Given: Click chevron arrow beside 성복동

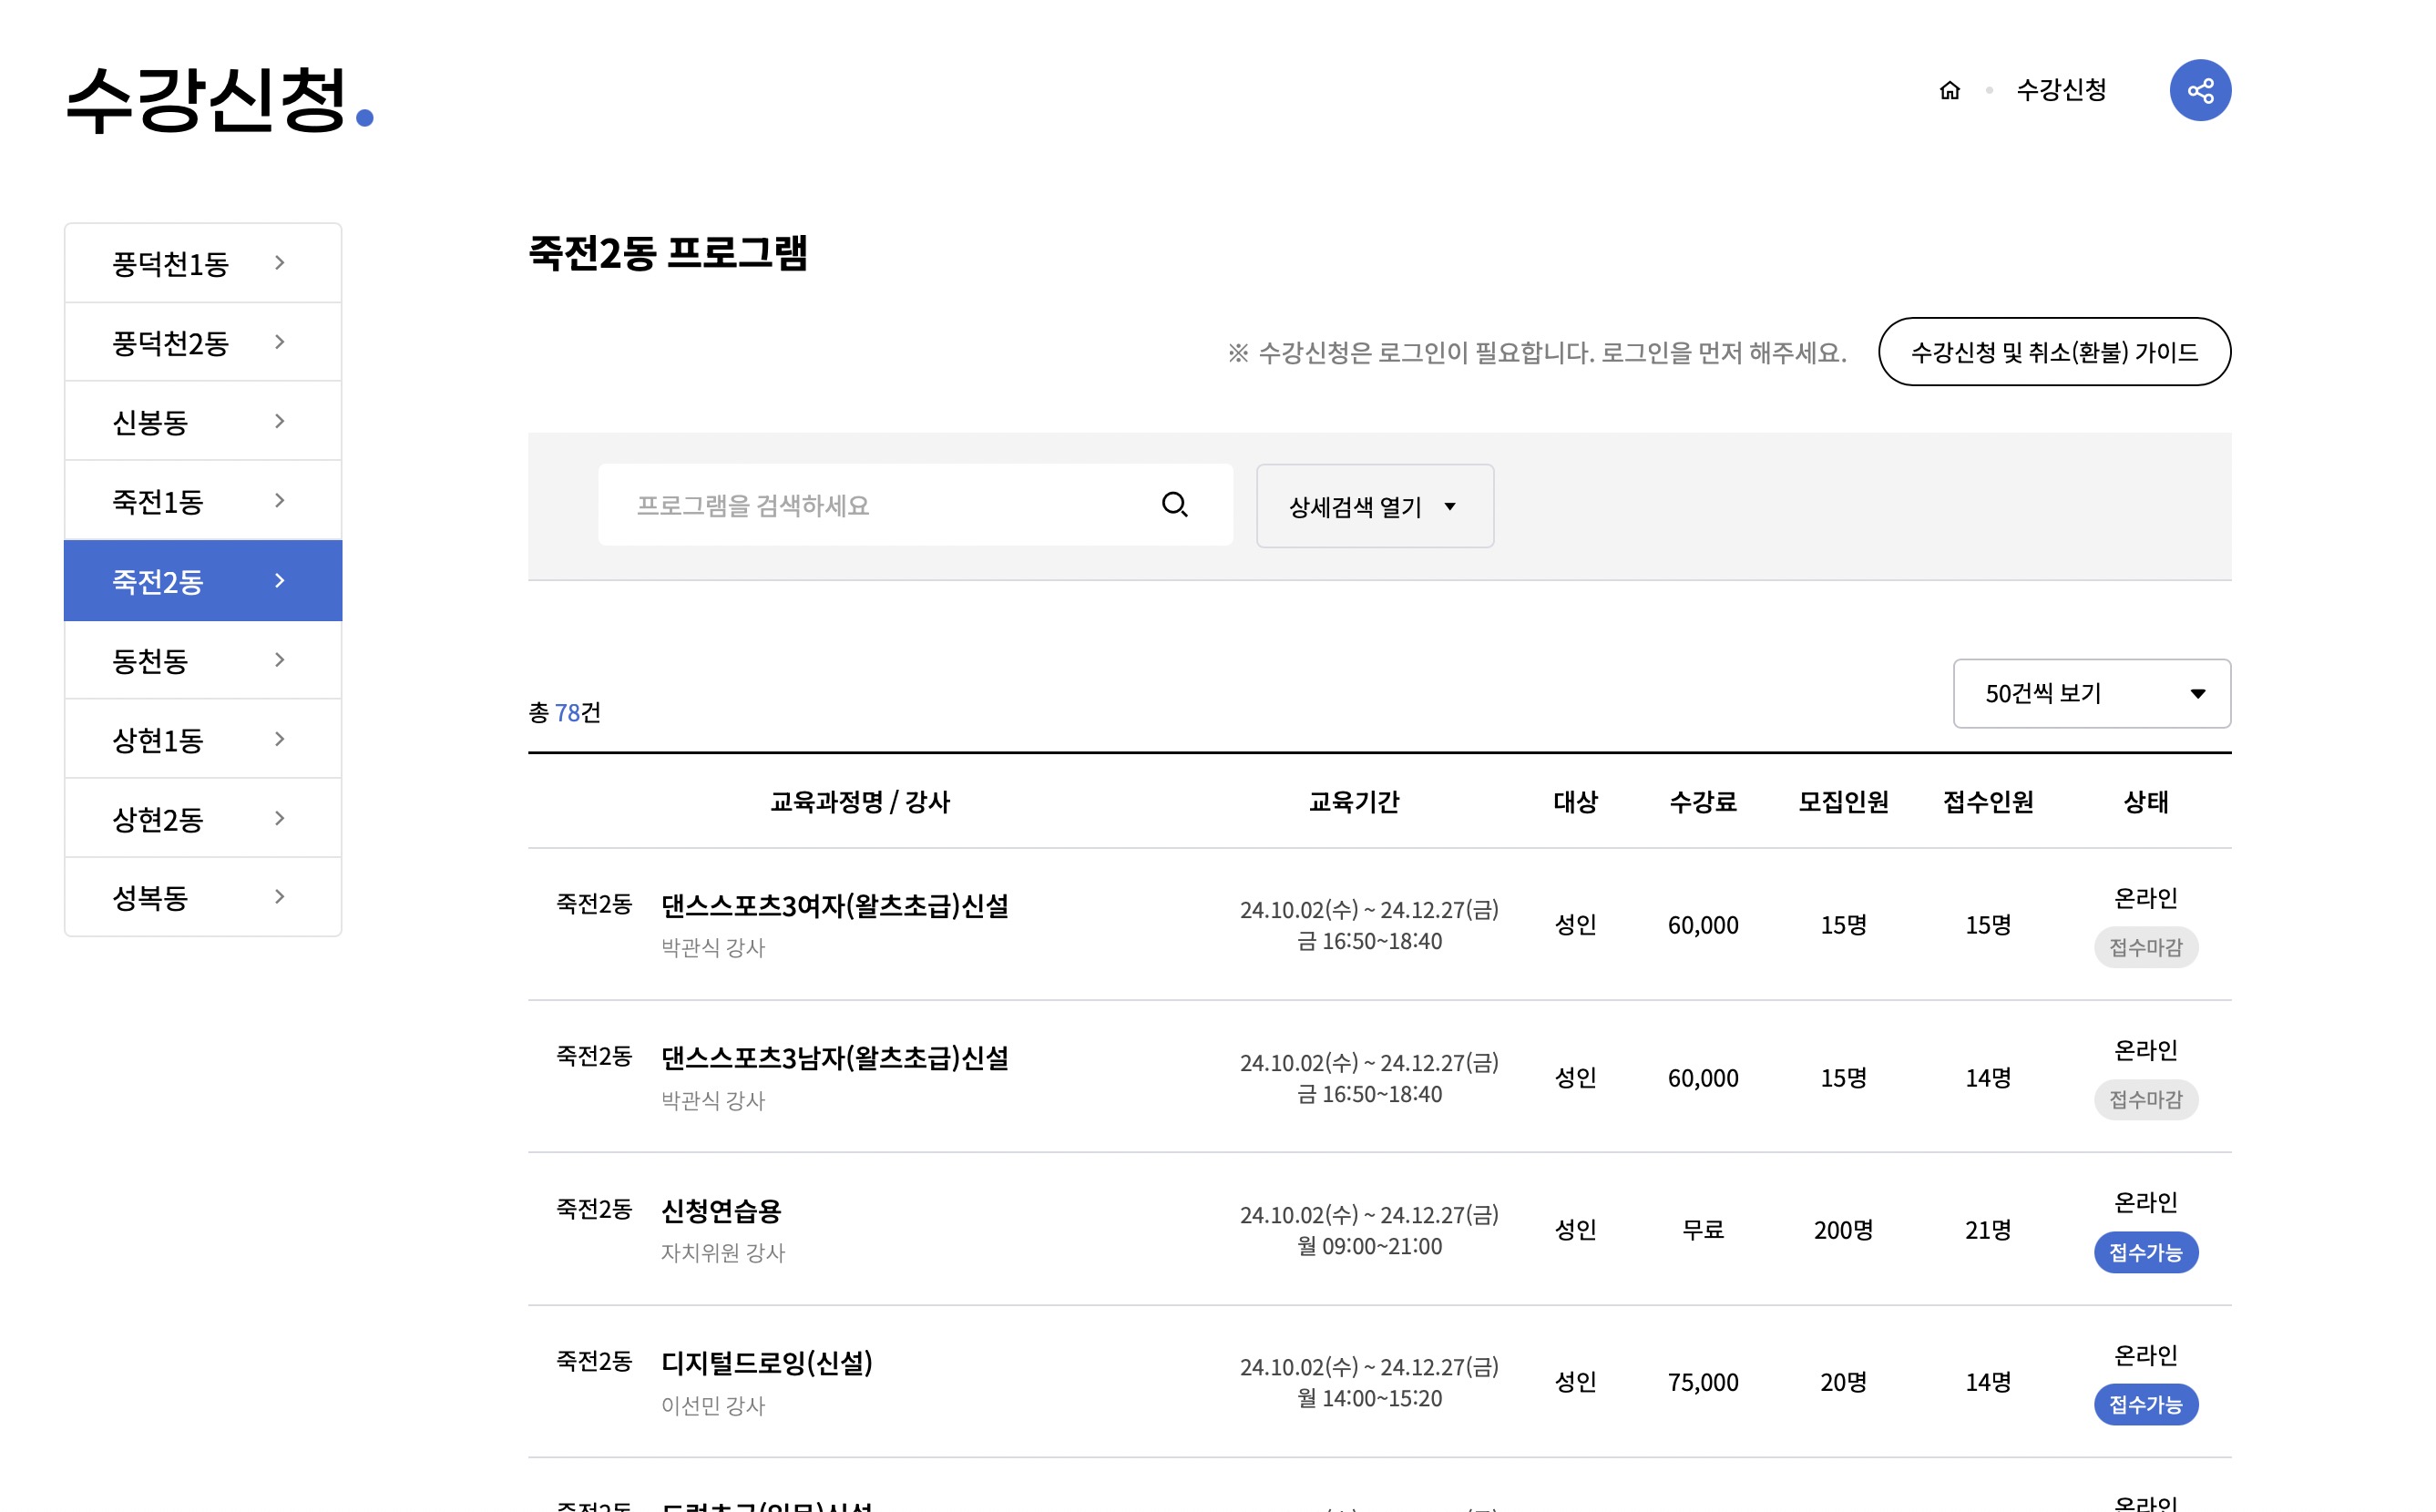Looking at the screenshot, I should pos(280,897).
